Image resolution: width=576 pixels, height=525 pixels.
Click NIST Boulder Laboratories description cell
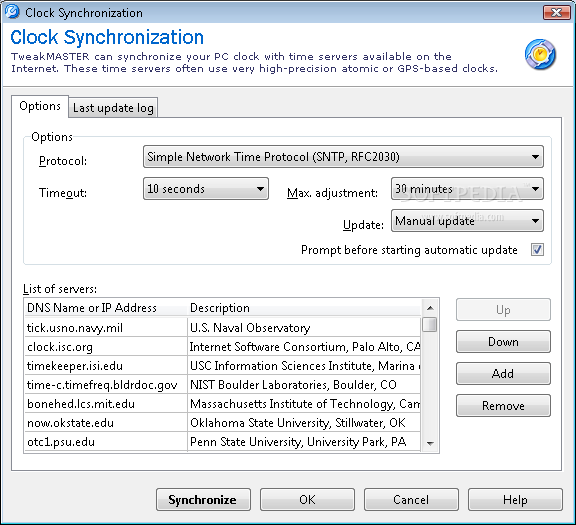click(304, 385)
